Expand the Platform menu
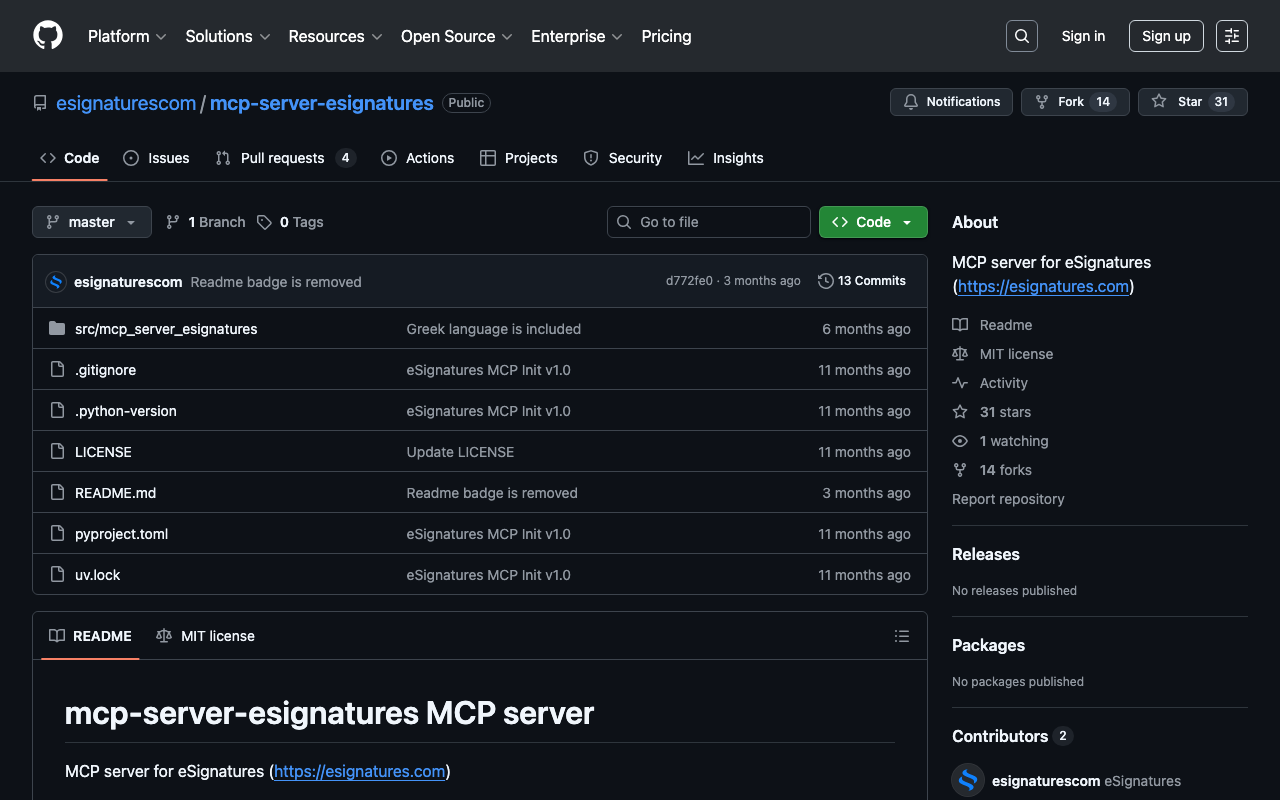Image resolution: width=1280 pixels, height=800 pixels. pos(127,36)
